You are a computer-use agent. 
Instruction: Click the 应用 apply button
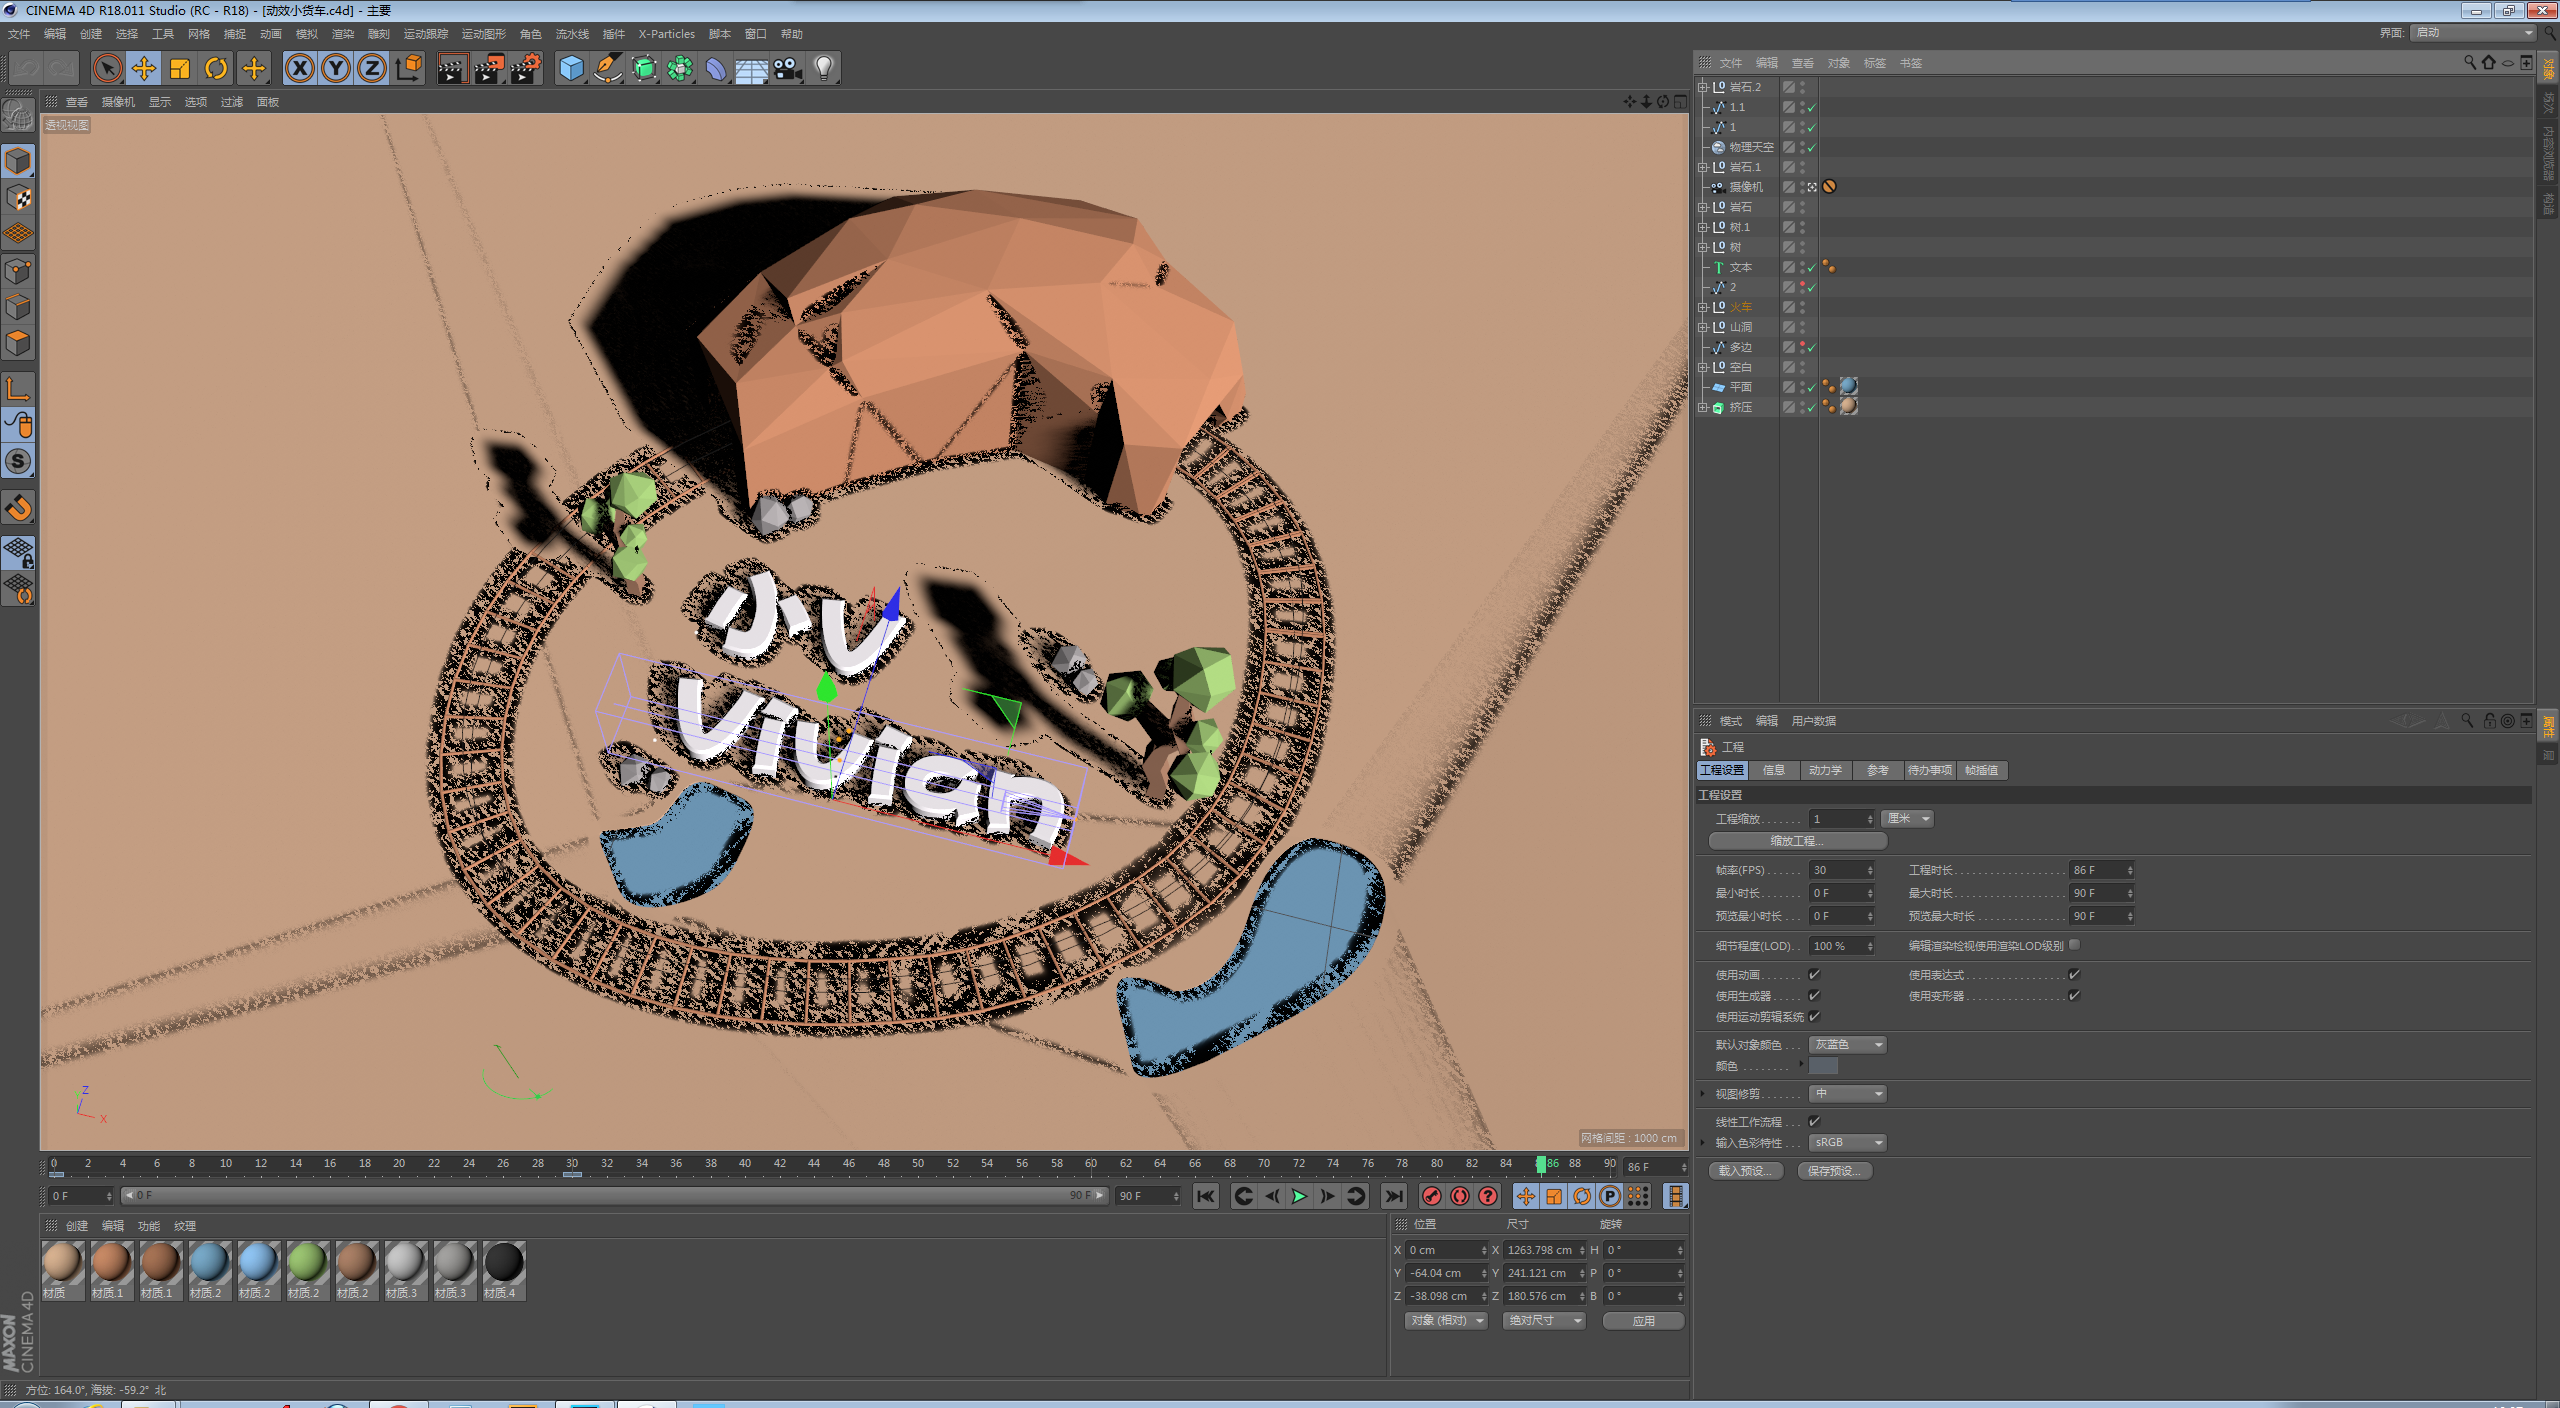[1643, 1320]
